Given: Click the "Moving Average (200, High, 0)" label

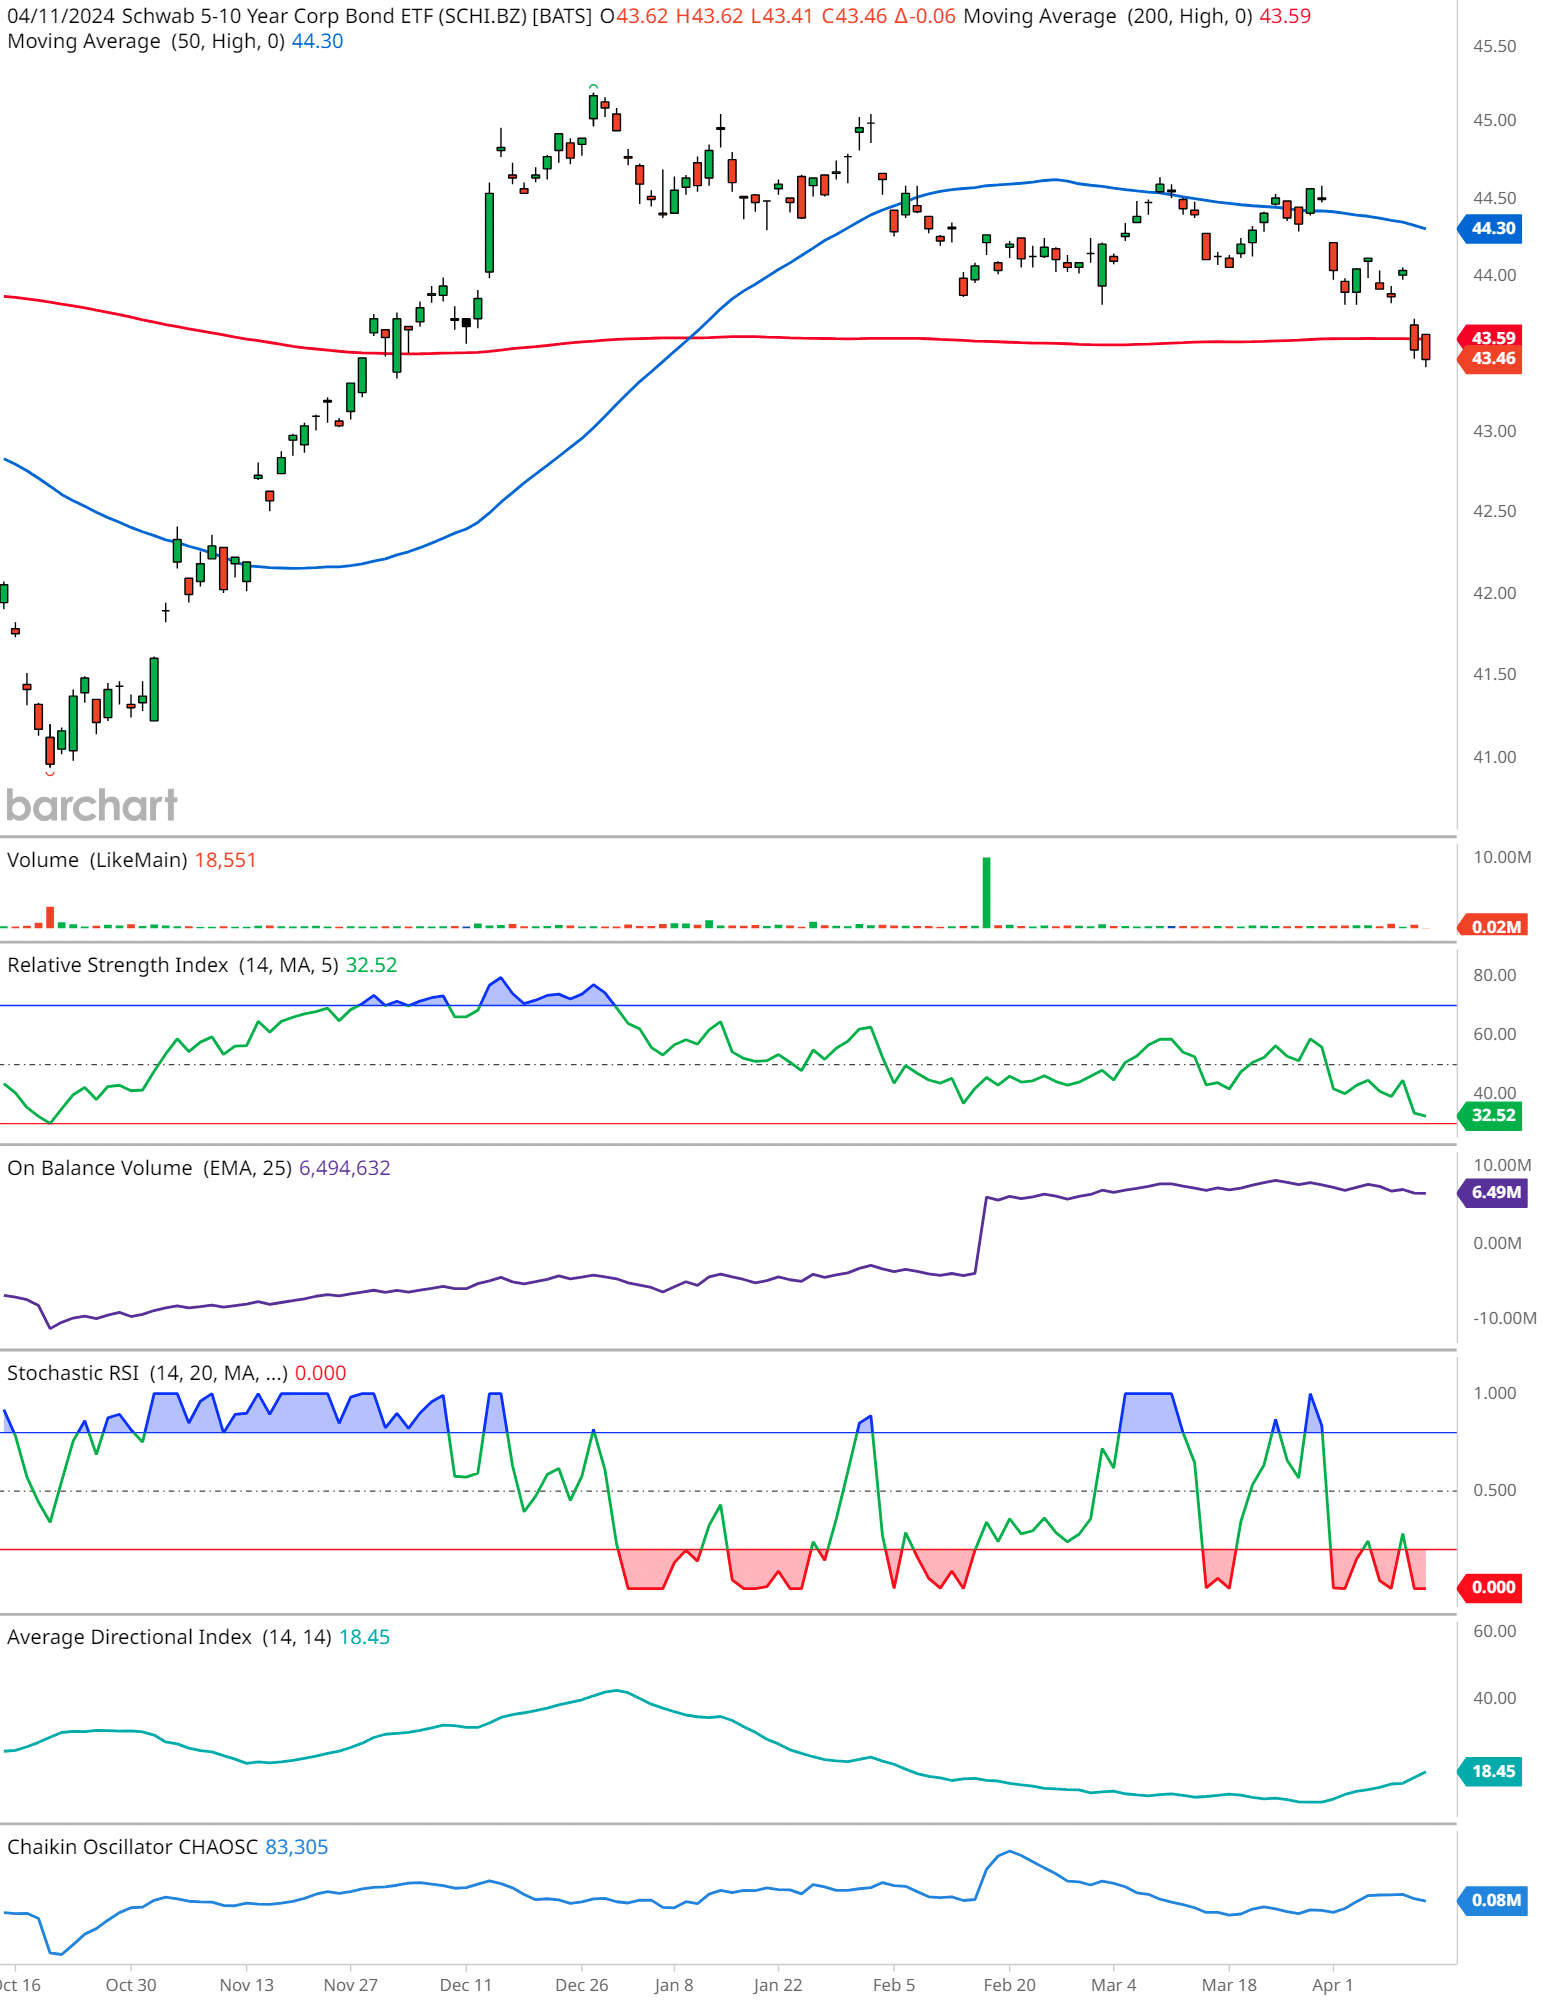Looking at the screenshot, I should pos(1108,16).
